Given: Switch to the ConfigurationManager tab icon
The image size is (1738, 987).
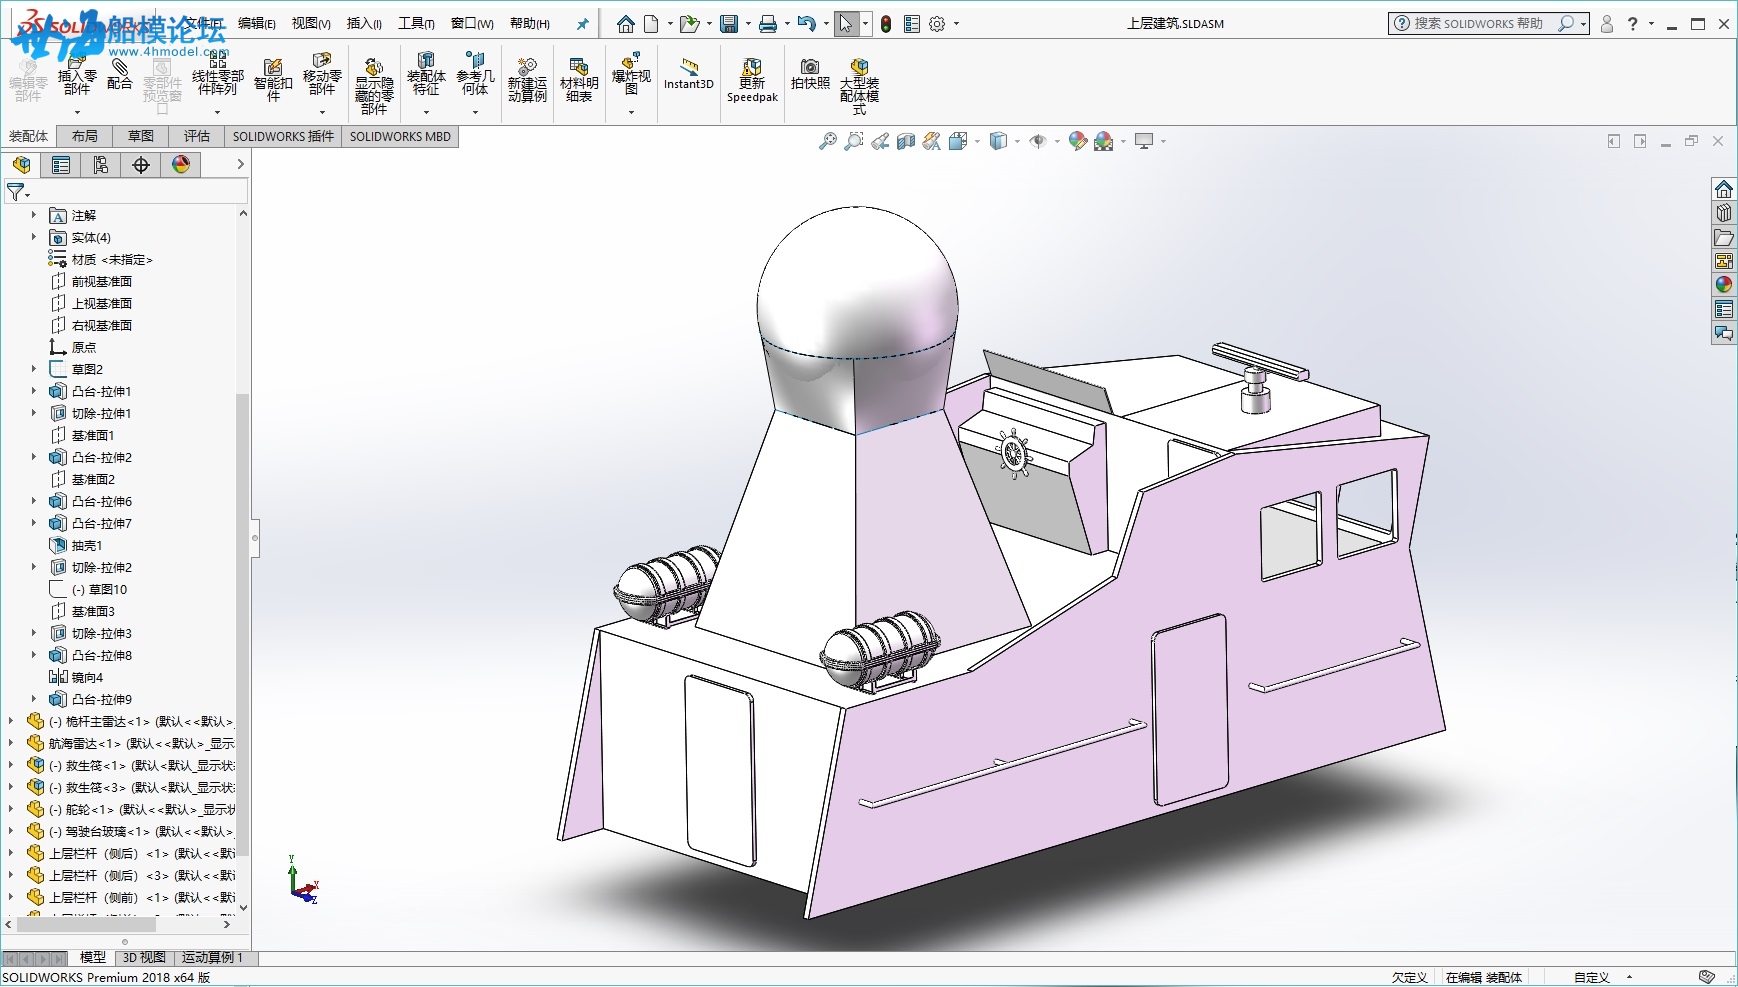Looking at the screenshot, I should click(101, 165).
